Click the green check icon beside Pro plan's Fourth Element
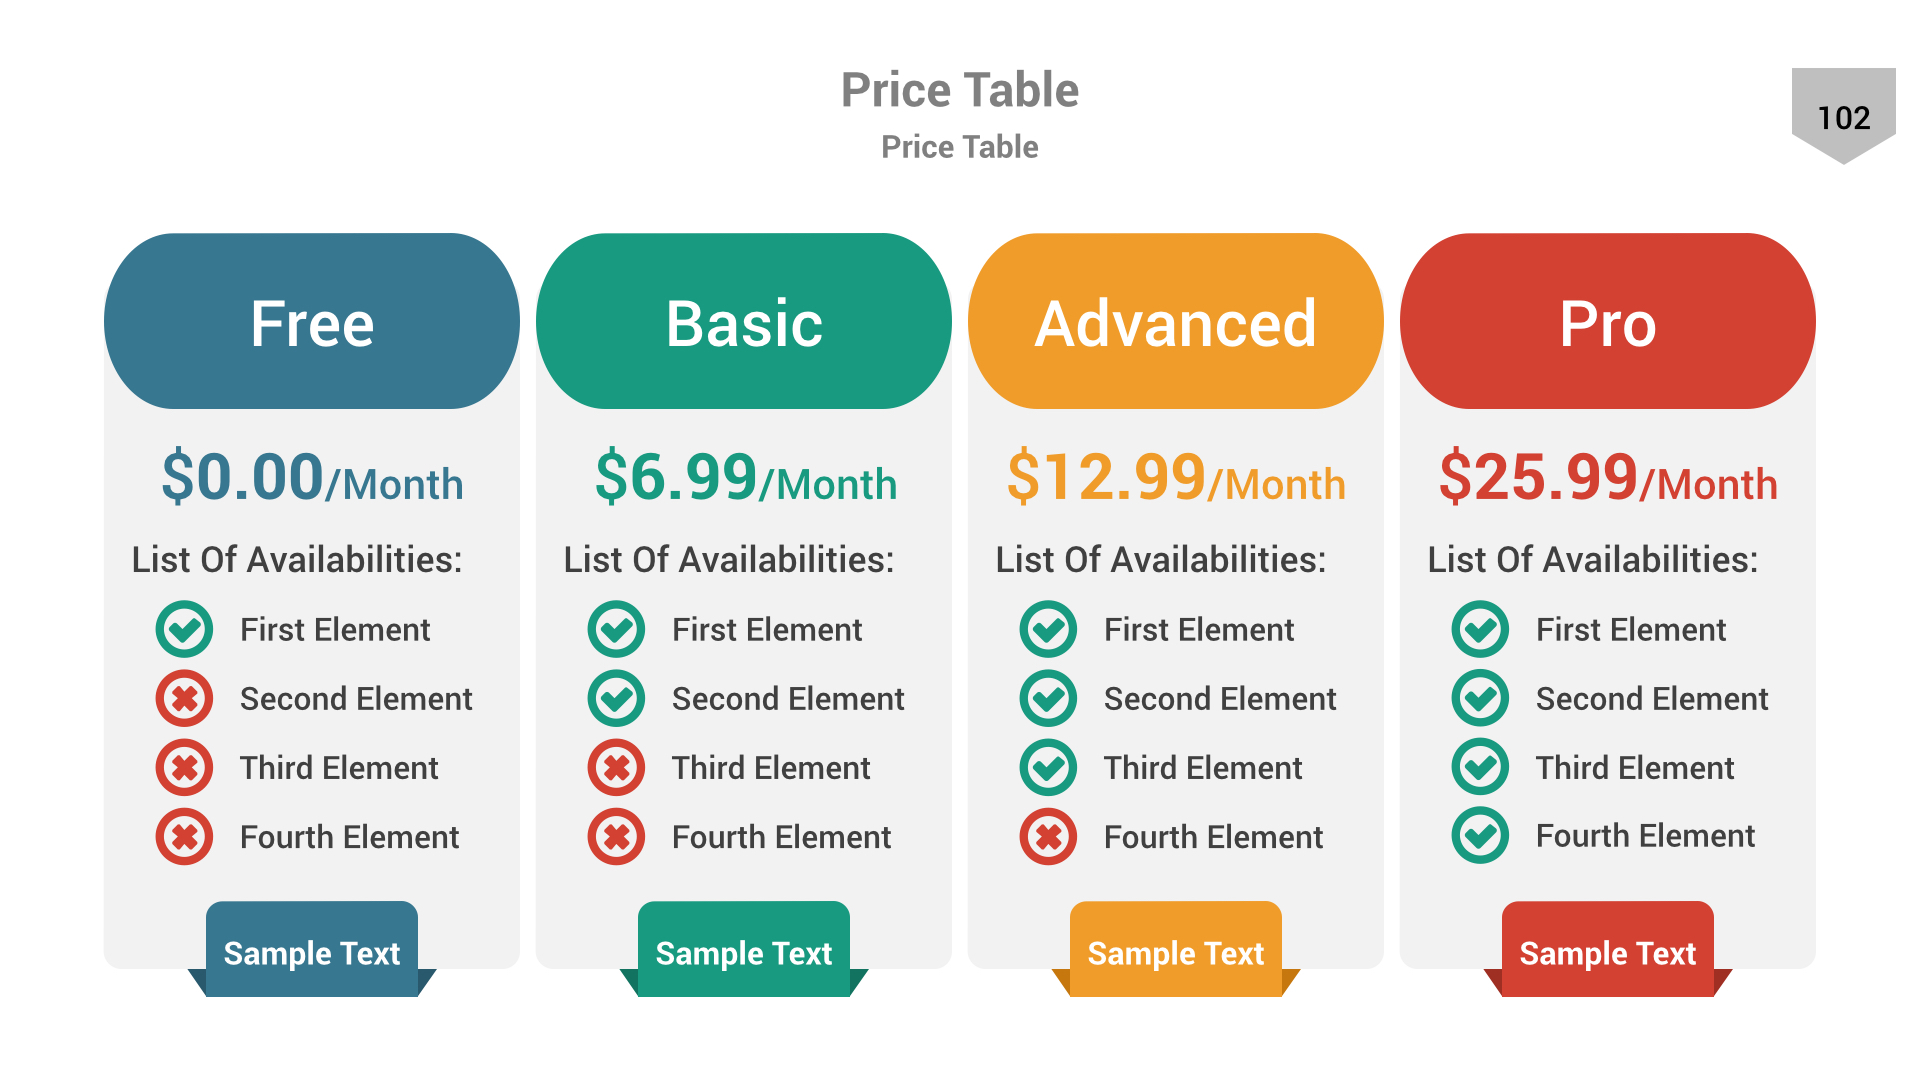 tap(1480, 835)
